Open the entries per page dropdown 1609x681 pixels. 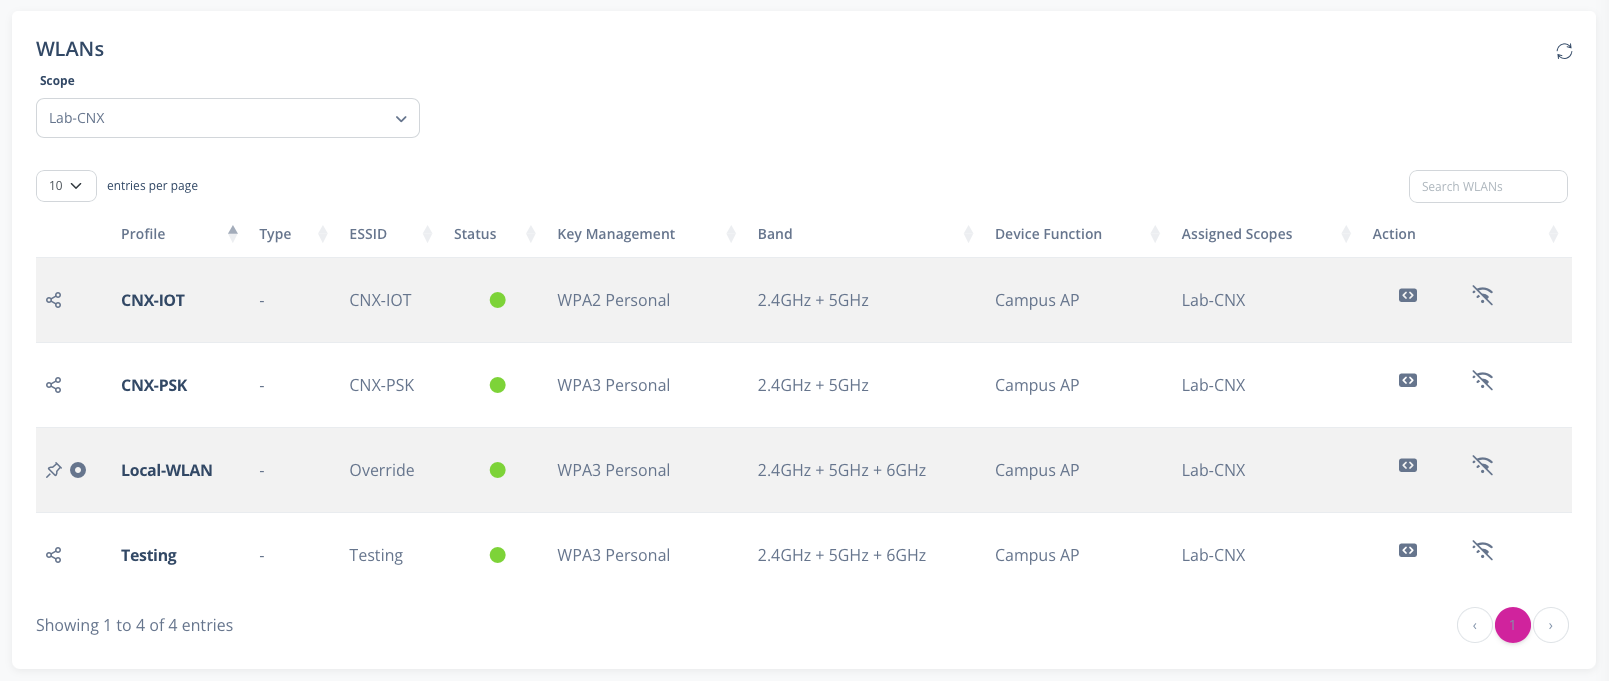tap(66, 186)
